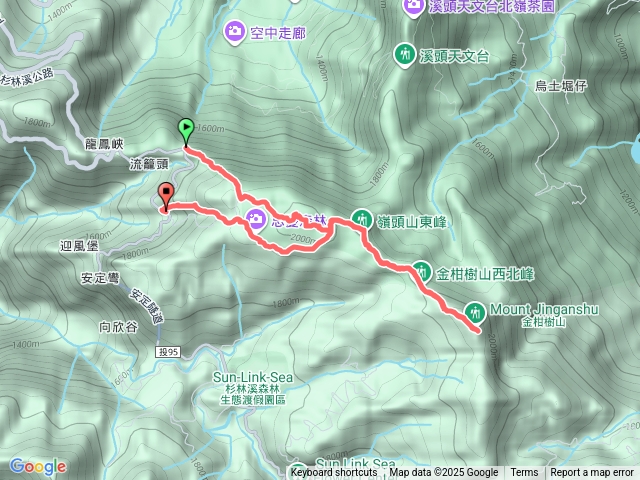
Task: Open the Google logo link
Action: point(38,467)
